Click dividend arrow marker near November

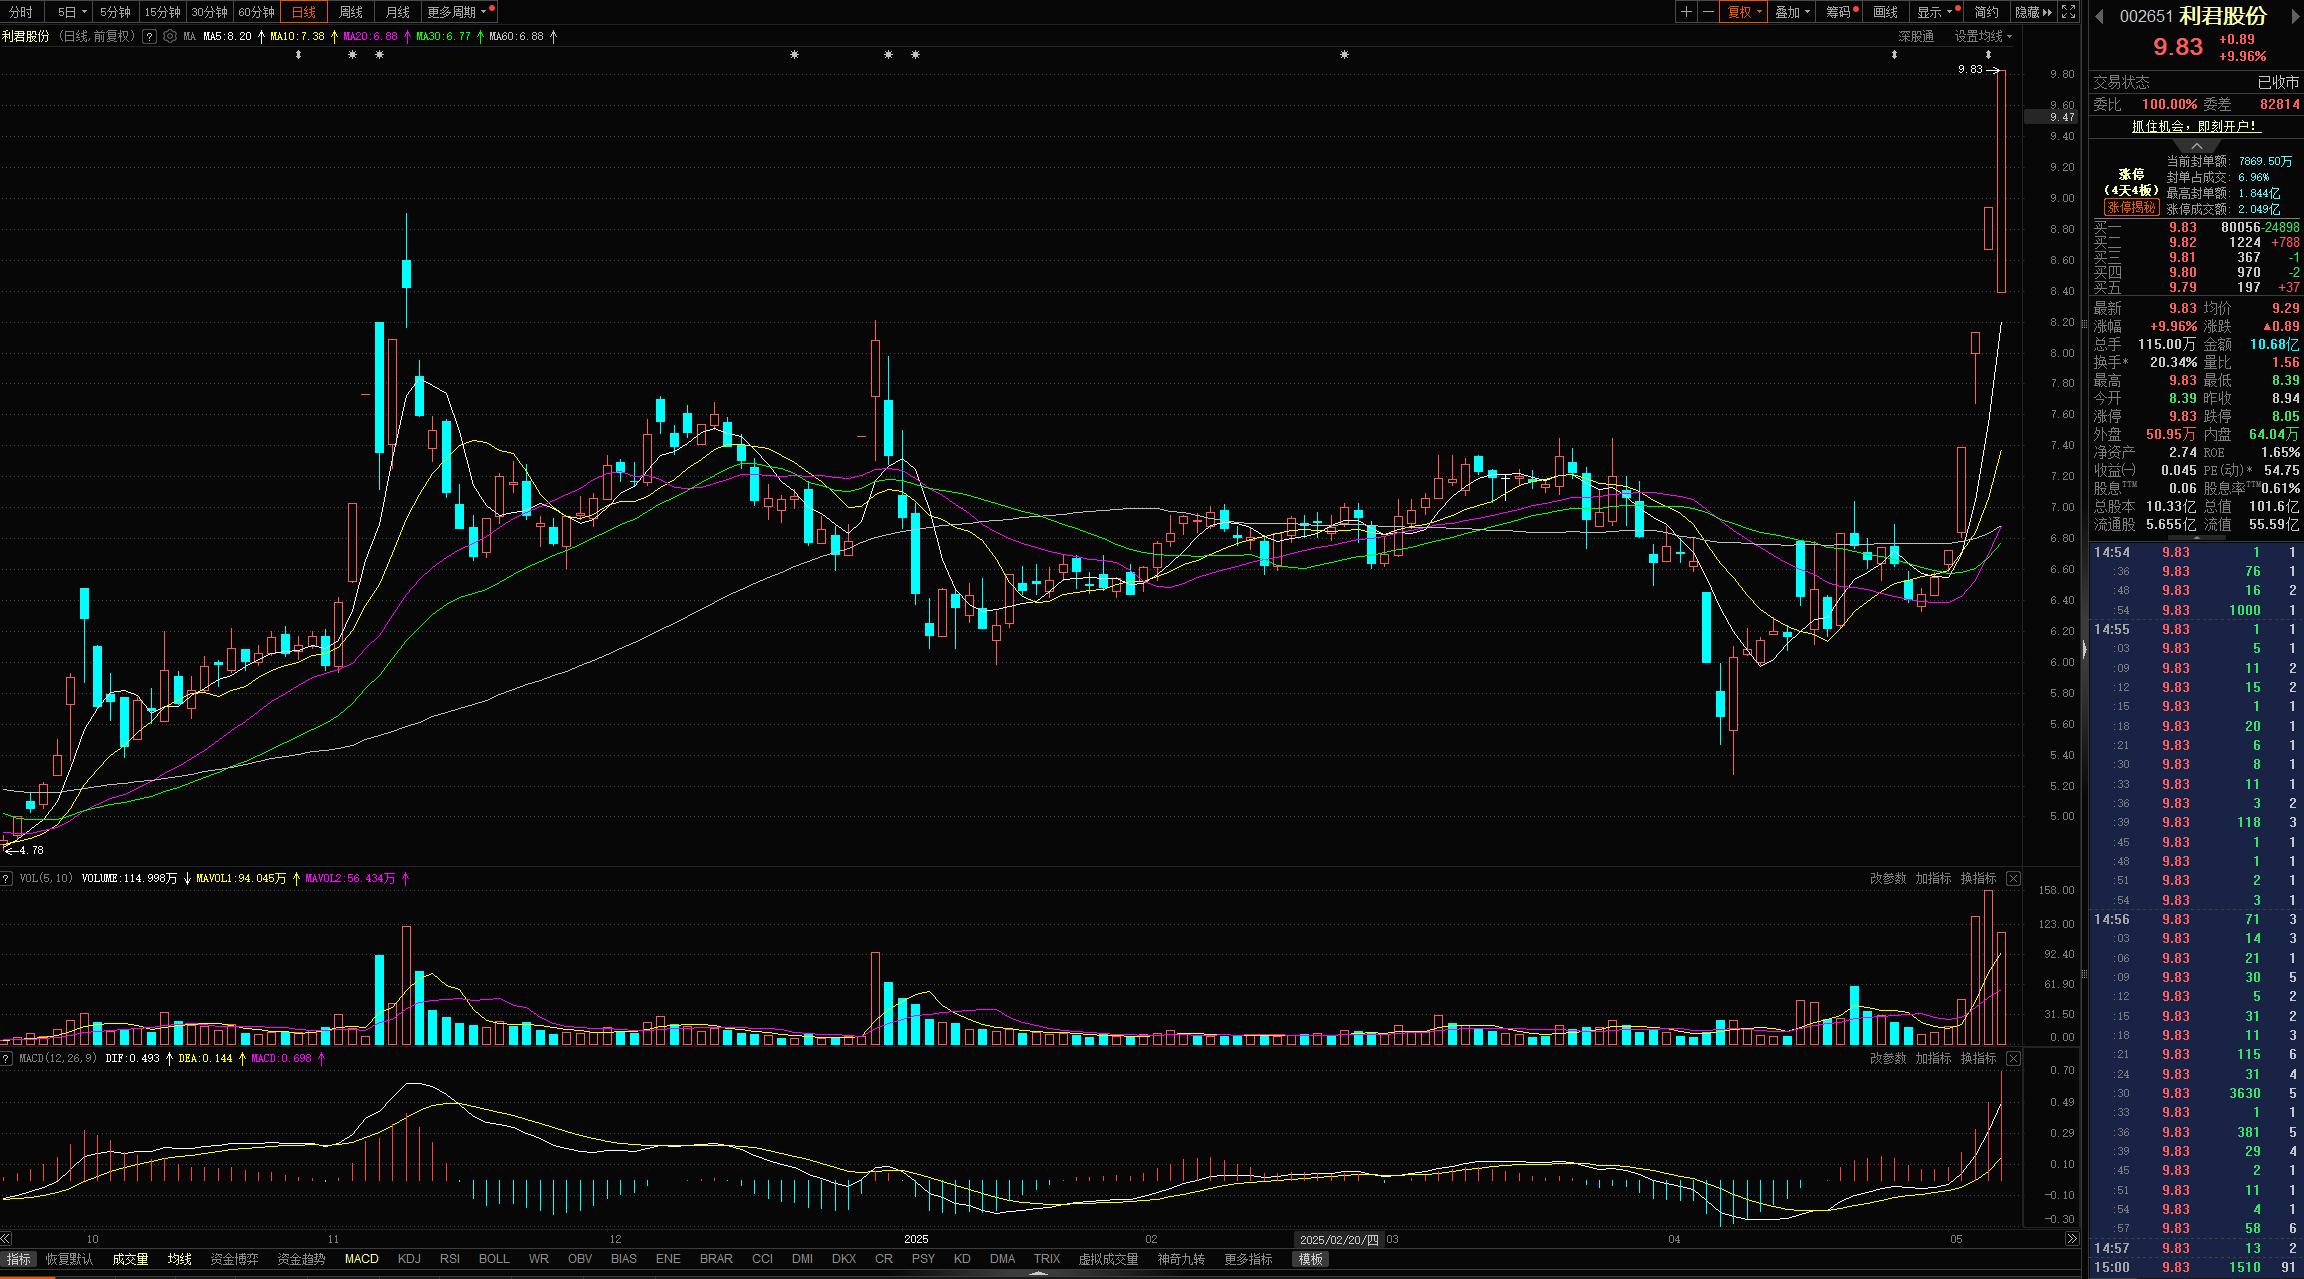(x=298, y=55)
